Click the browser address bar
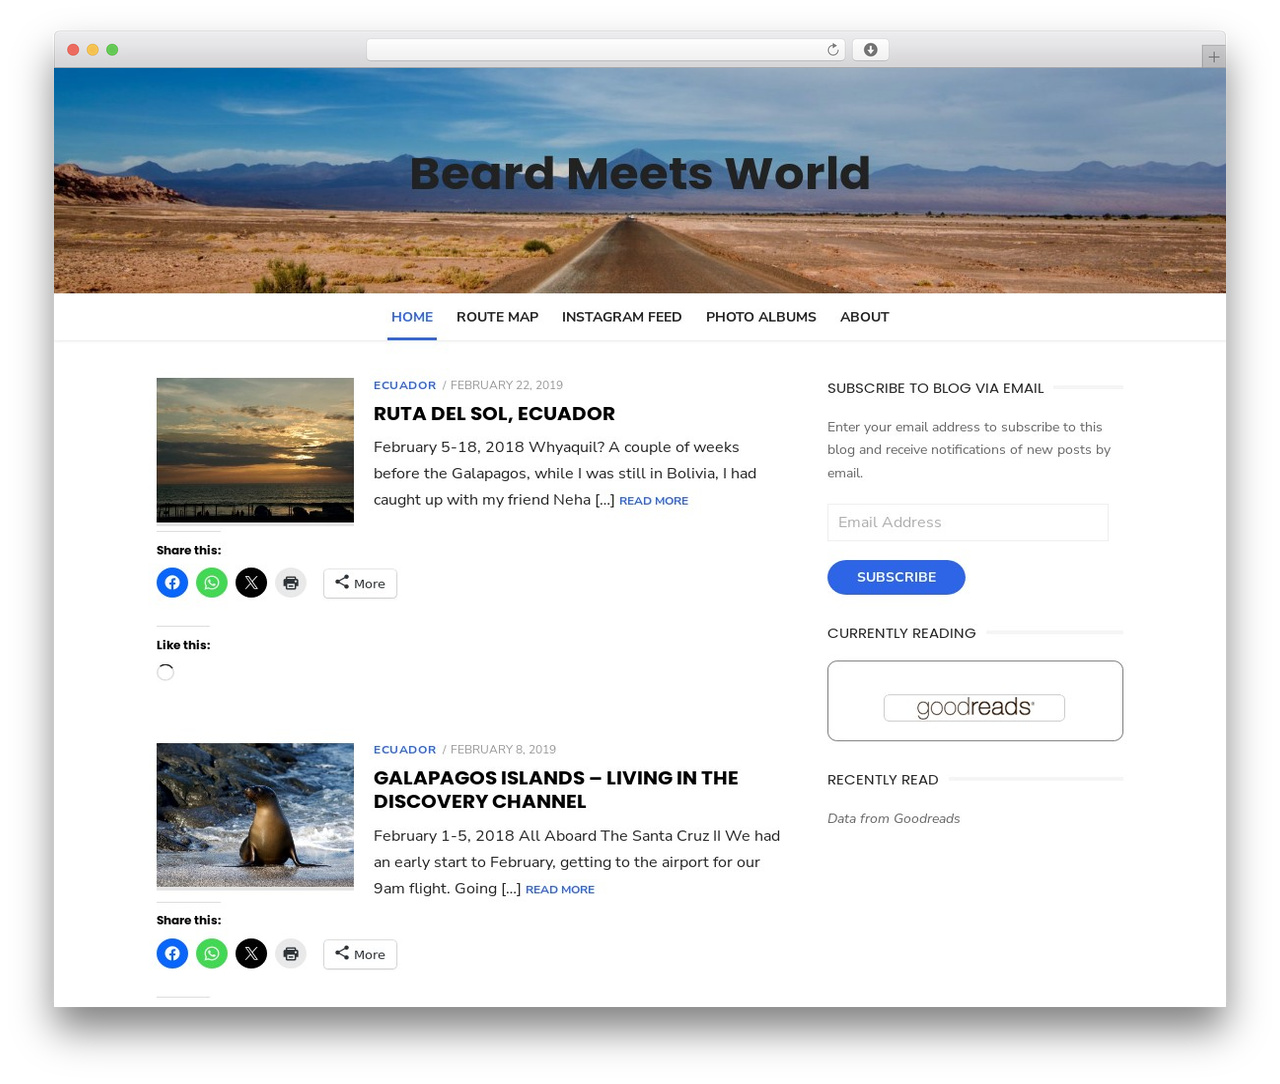 [x=605, y=50]
